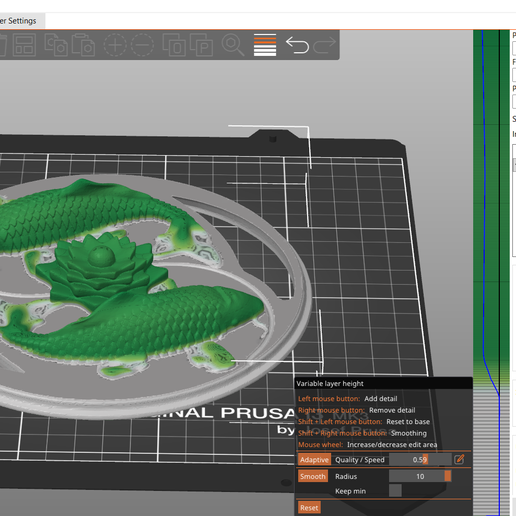Enable the Keep min checkbox
This screenshot has height=516, width=516.
(x=395, y=491)
